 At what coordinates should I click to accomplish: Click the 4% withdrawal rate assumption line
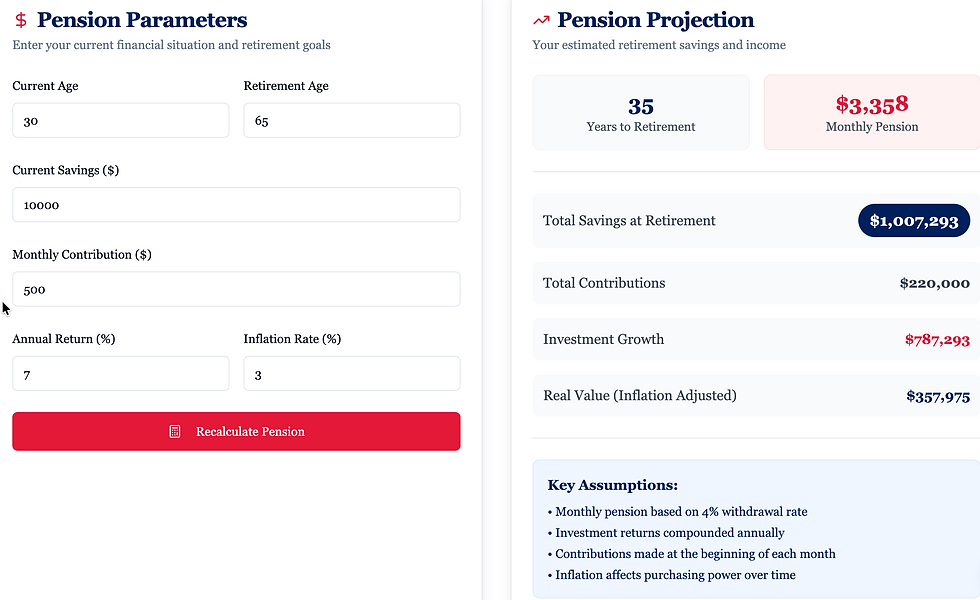point(678,511)
